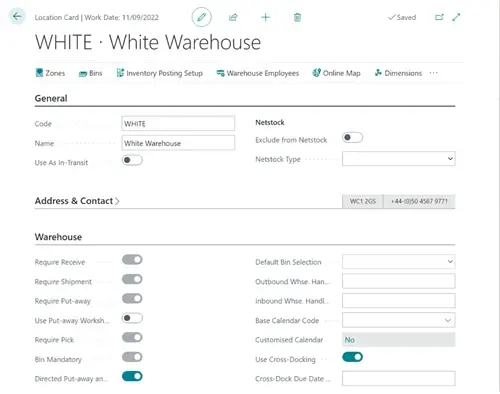Click Cross-Dock Due Date field

tap(399, 379)
